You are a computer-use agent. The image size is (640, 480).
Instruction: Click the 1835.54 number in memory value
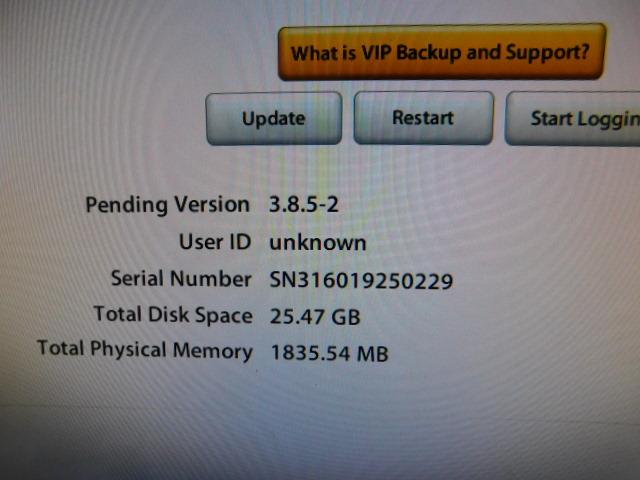(311, 353)
